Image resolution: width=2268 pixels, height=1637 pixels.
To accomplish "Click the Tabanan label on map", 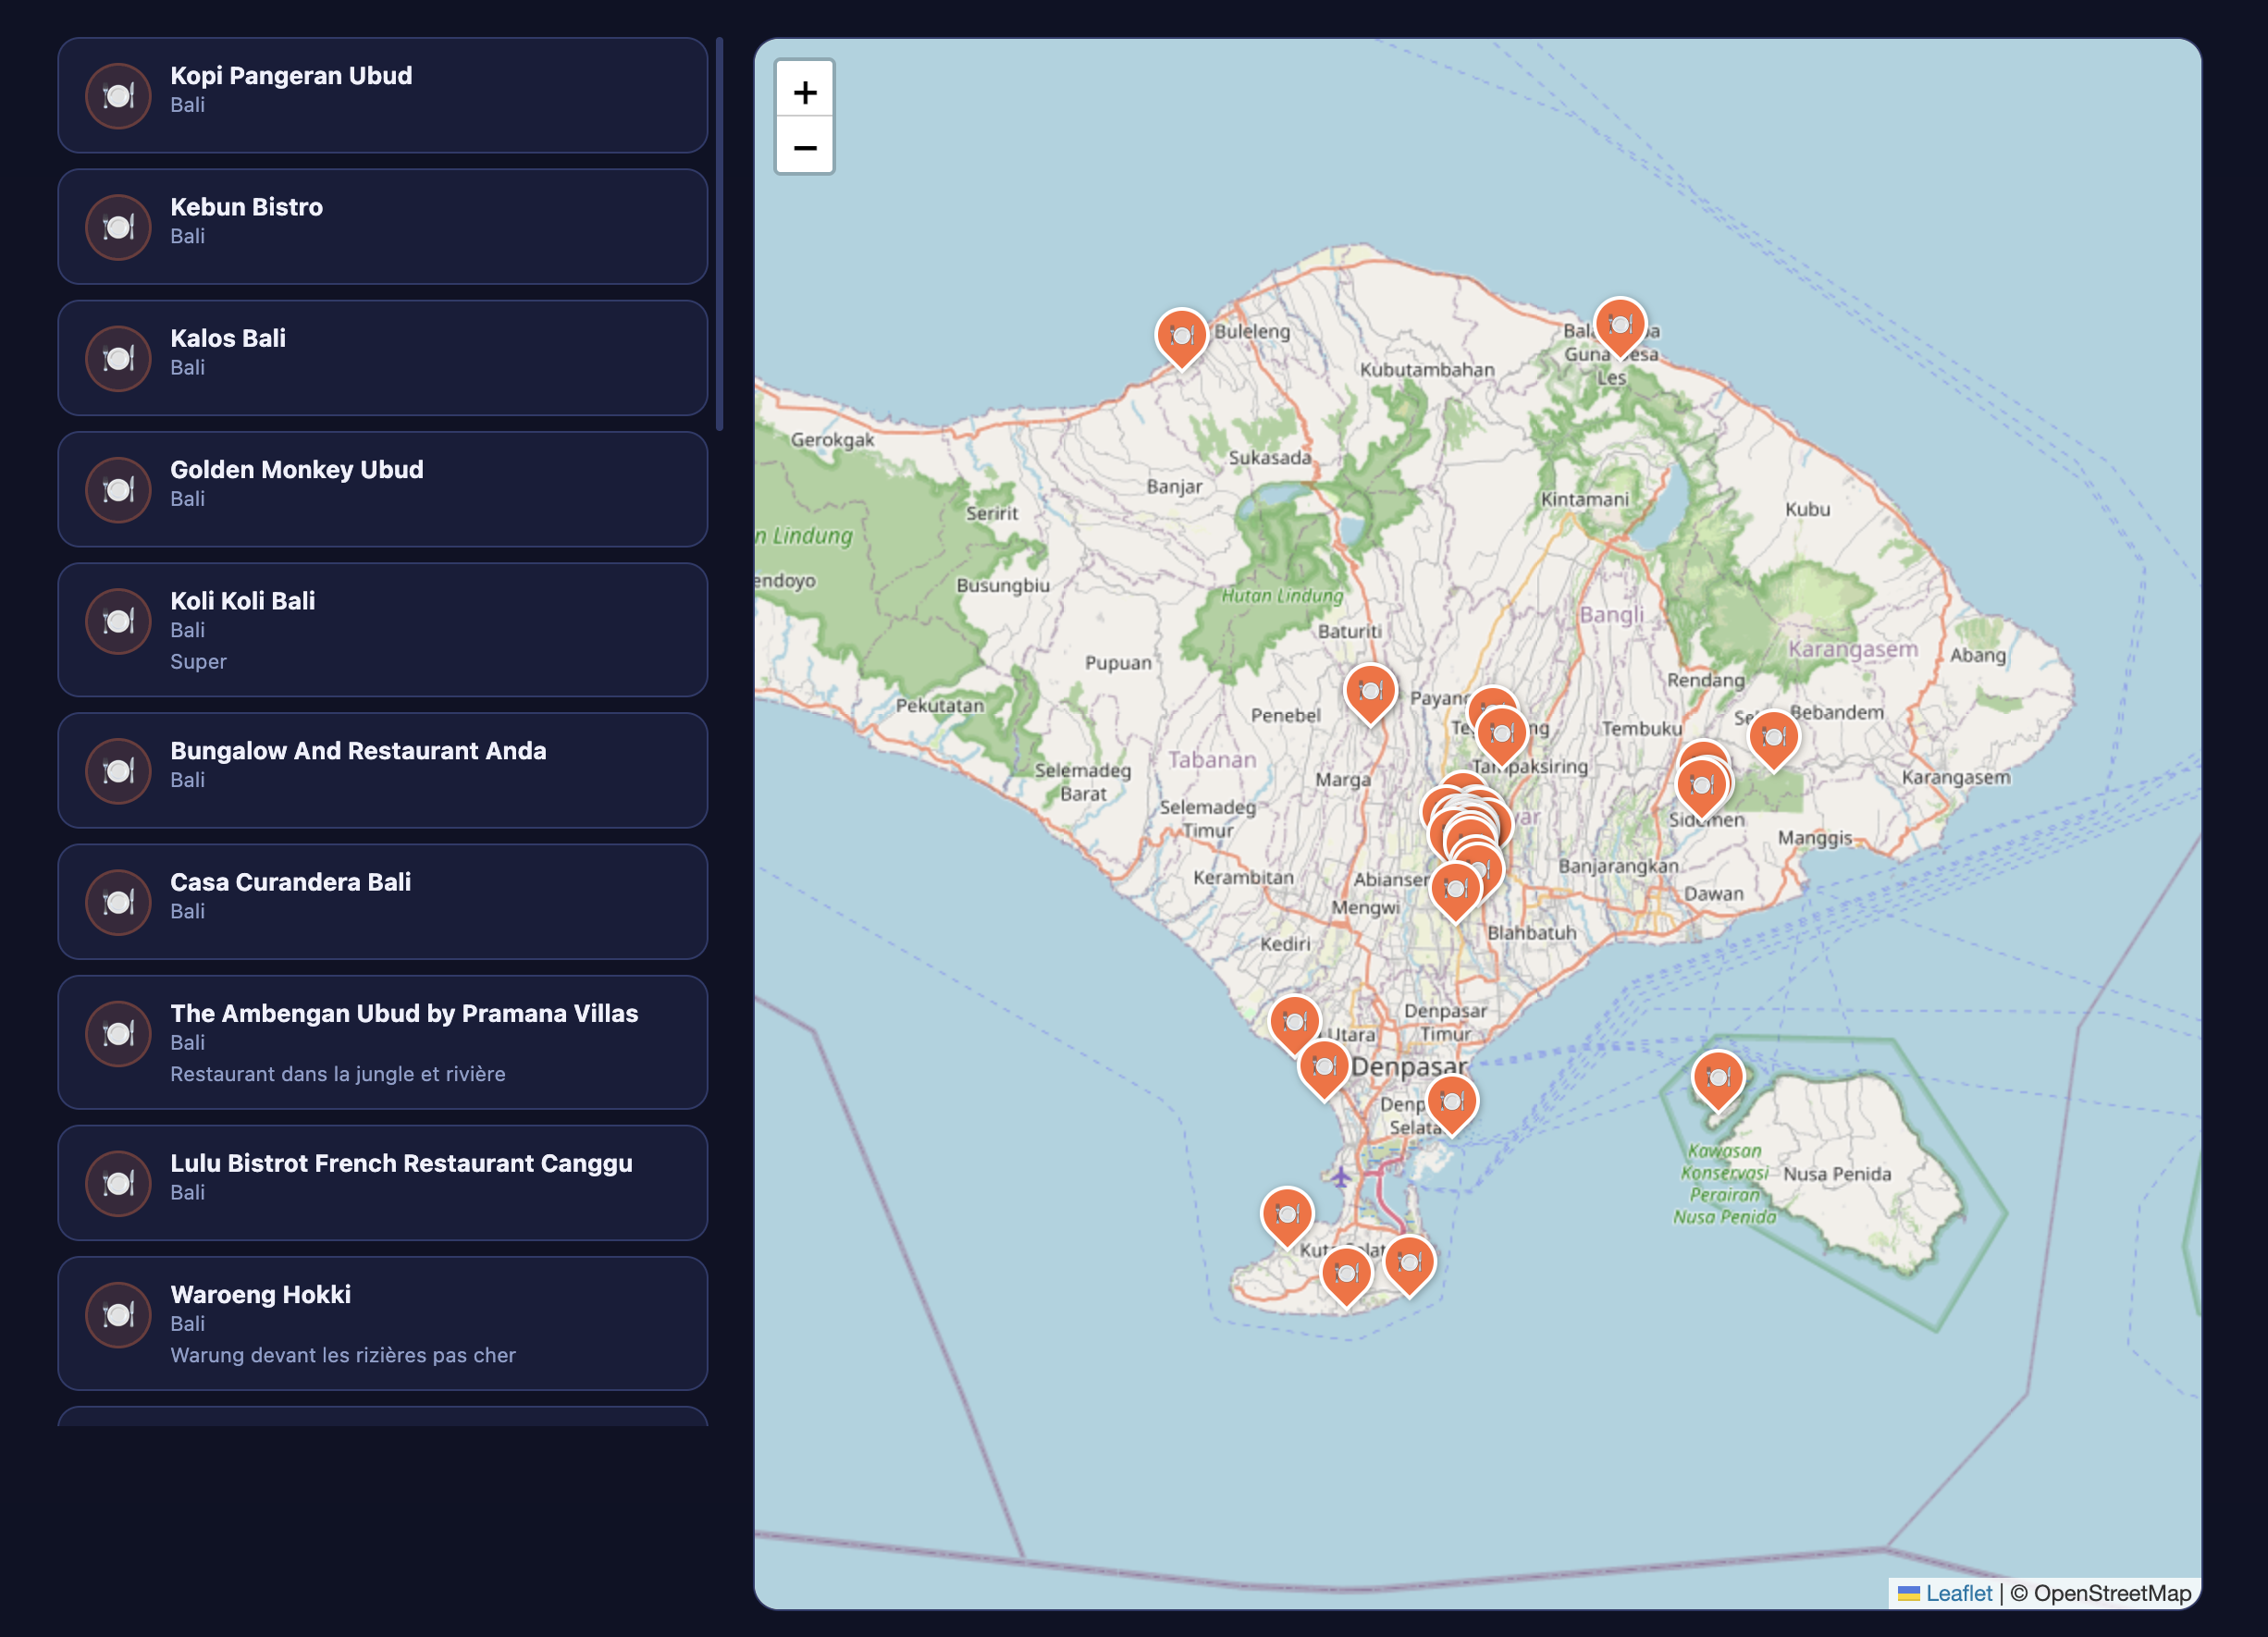I will pyautogui.click(x=1212, y=760).
